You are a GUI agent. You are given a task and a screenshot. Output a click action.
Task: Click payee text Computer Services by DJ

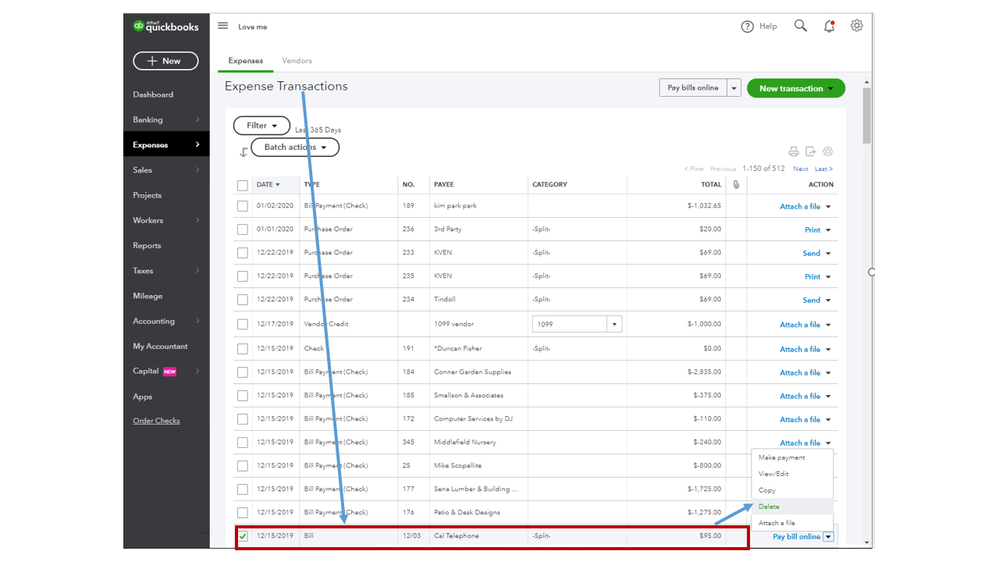[x=473, y=419]
